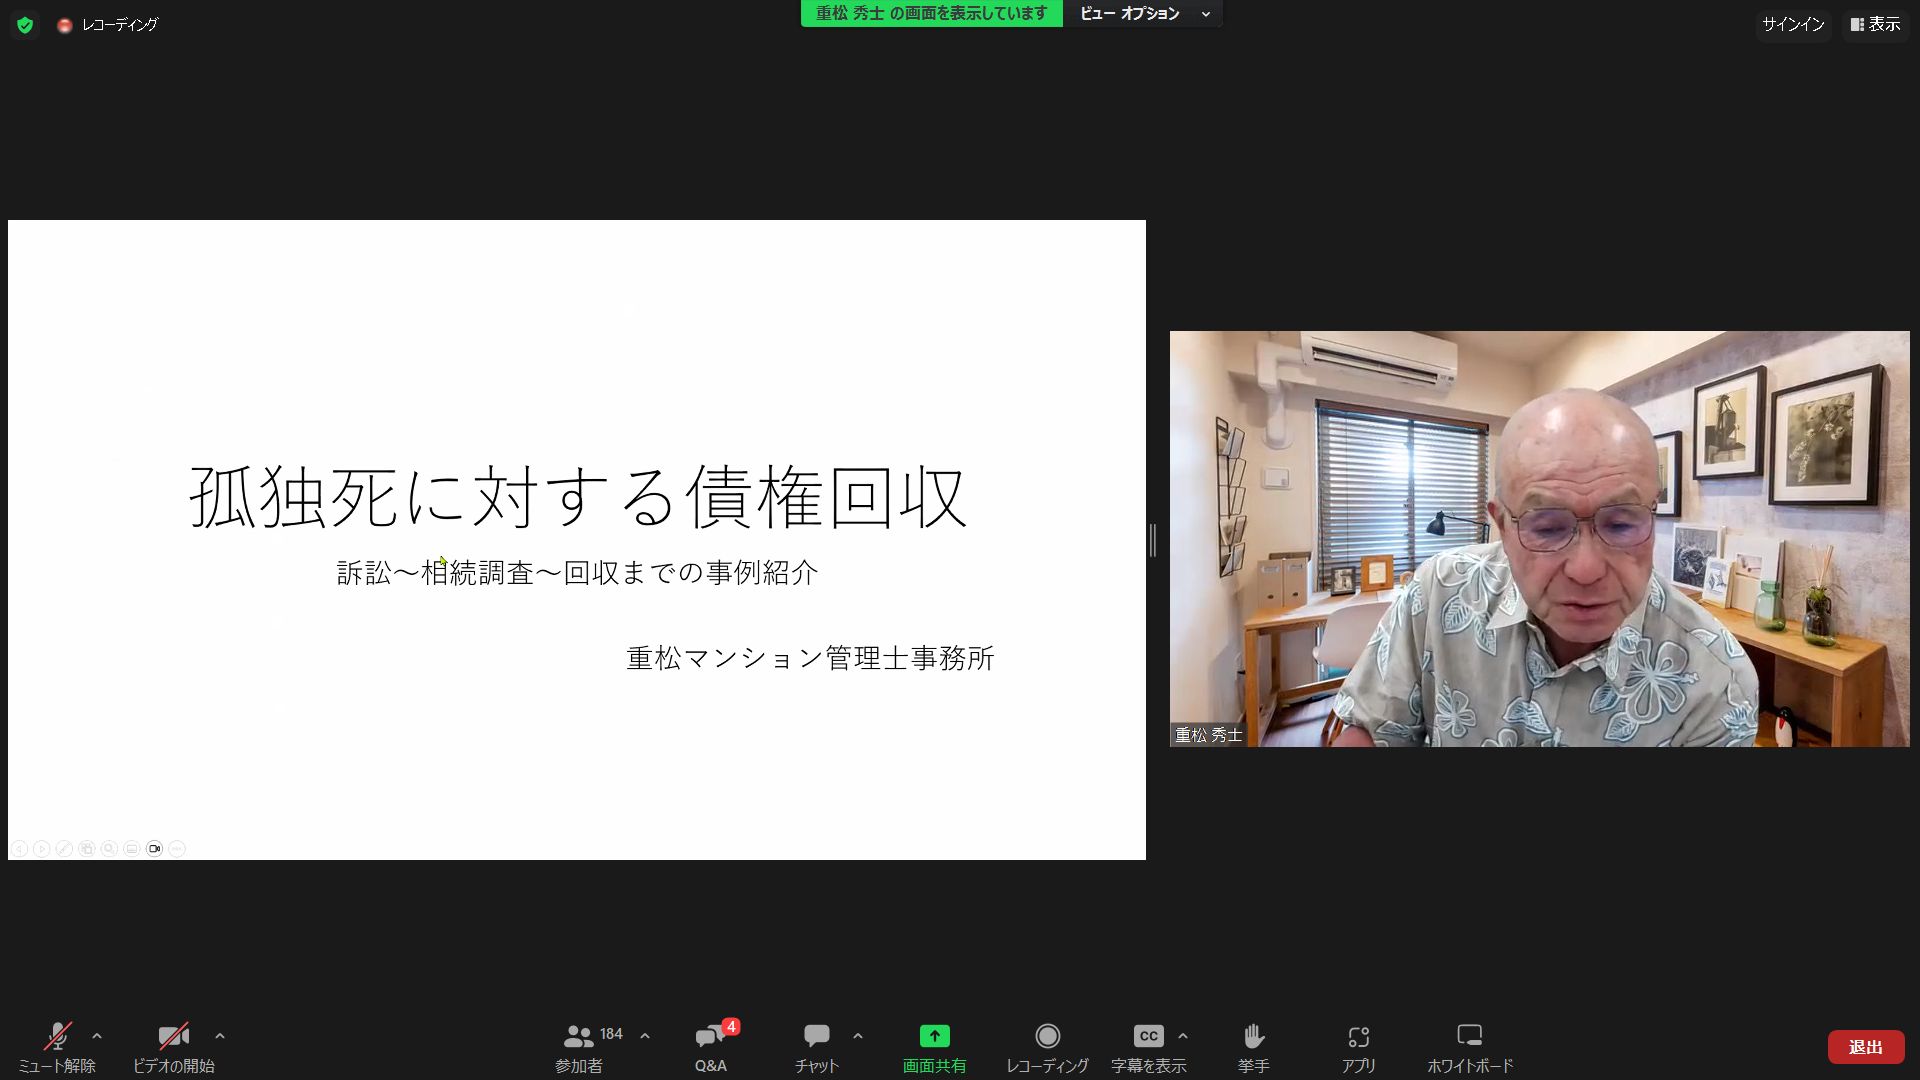The width and height of the screenshot is (1920, 1080).
Task: Advance with the slideshow next arrow
Action: click(42, 849)
